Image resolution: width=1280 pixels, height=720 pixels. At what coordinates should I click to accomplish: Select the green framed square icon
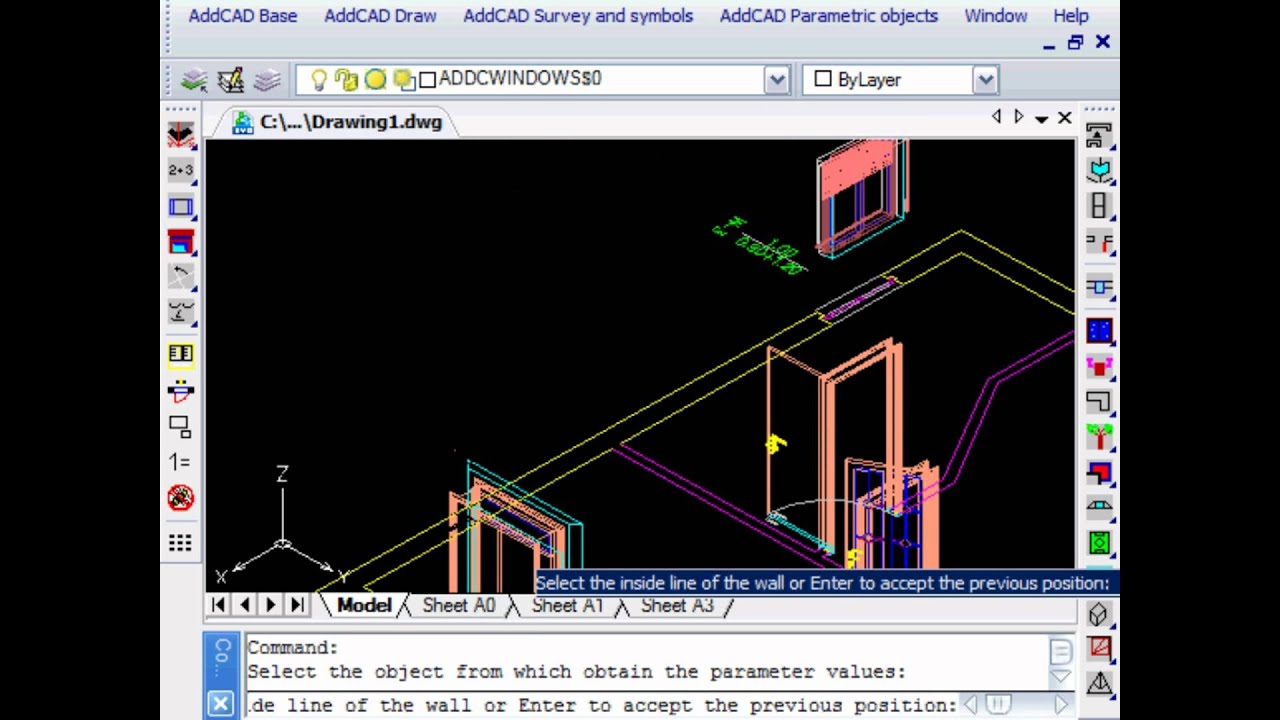(1099, 543)
